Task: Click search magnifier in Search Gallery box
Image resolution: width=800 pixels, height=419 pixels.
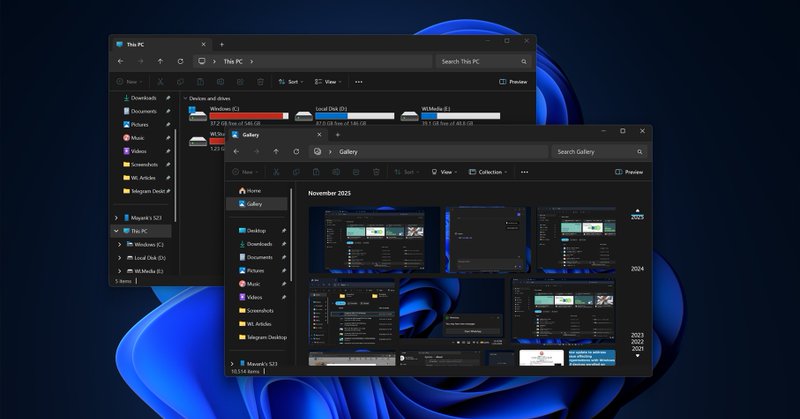Action: 639,152
